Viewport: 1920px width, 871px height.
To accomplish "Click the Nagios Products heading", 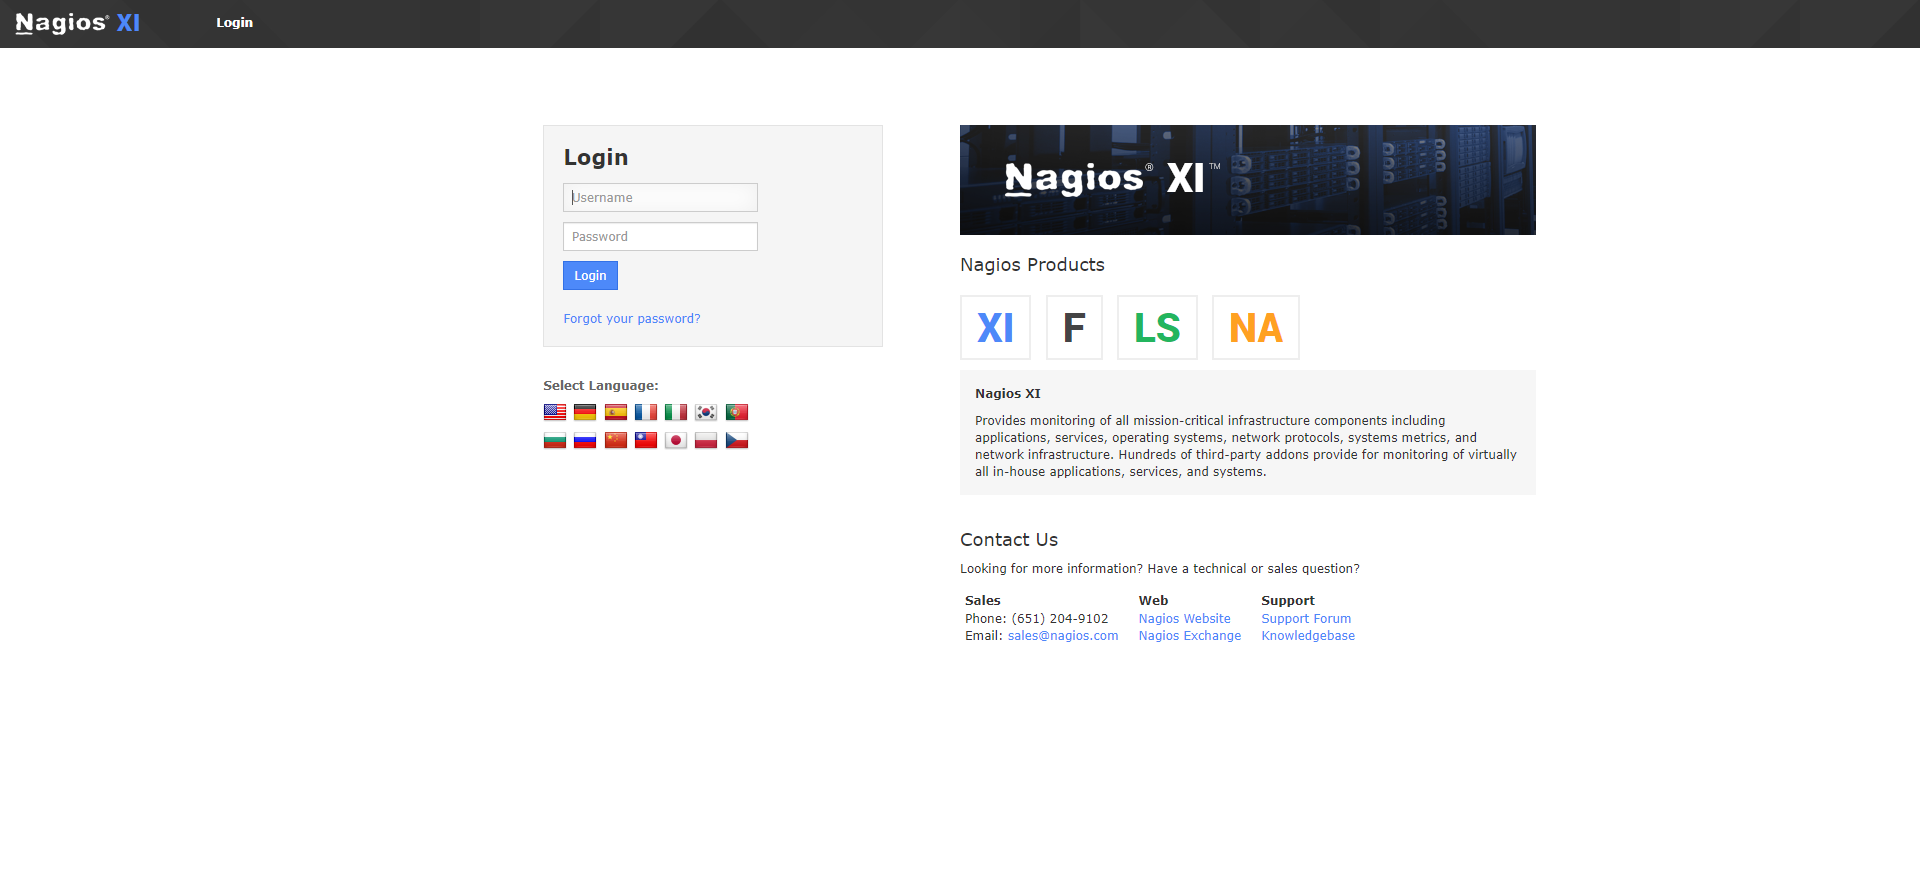I will [1032, 264].
